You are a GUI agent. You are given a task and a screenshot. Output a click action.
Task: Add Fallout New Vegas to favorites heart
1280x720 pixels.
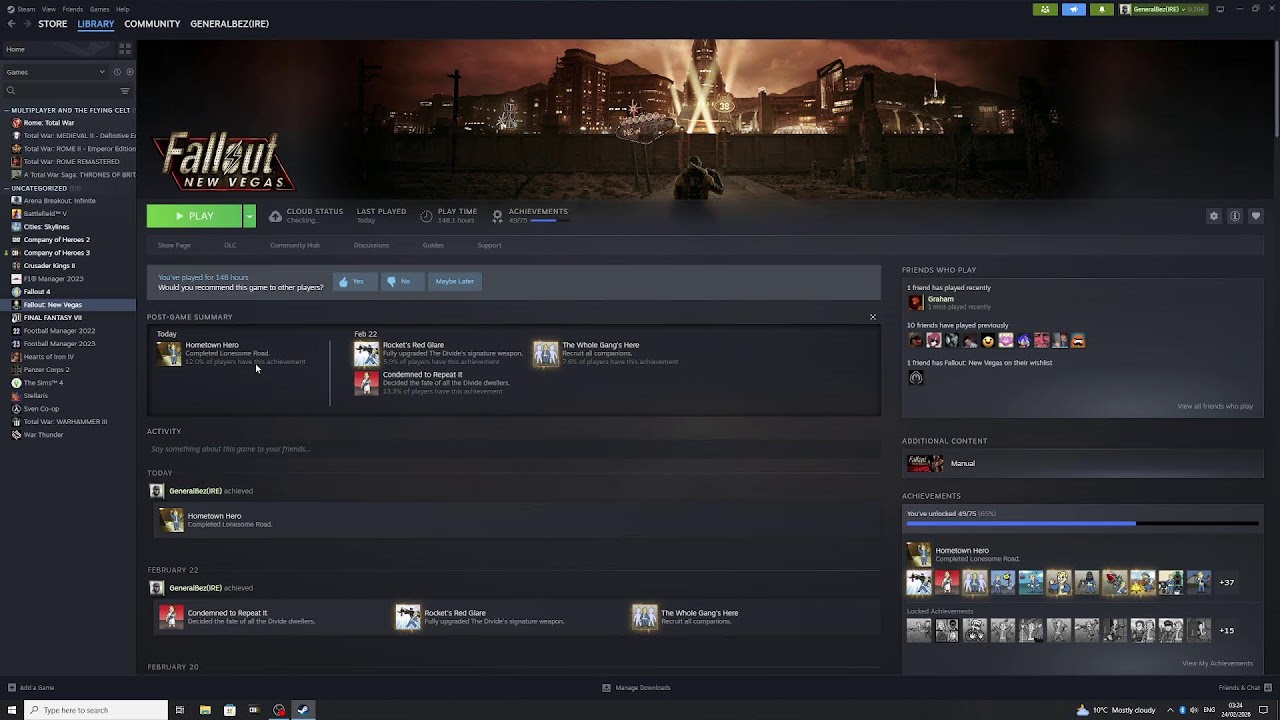(x=1256, y=216)
